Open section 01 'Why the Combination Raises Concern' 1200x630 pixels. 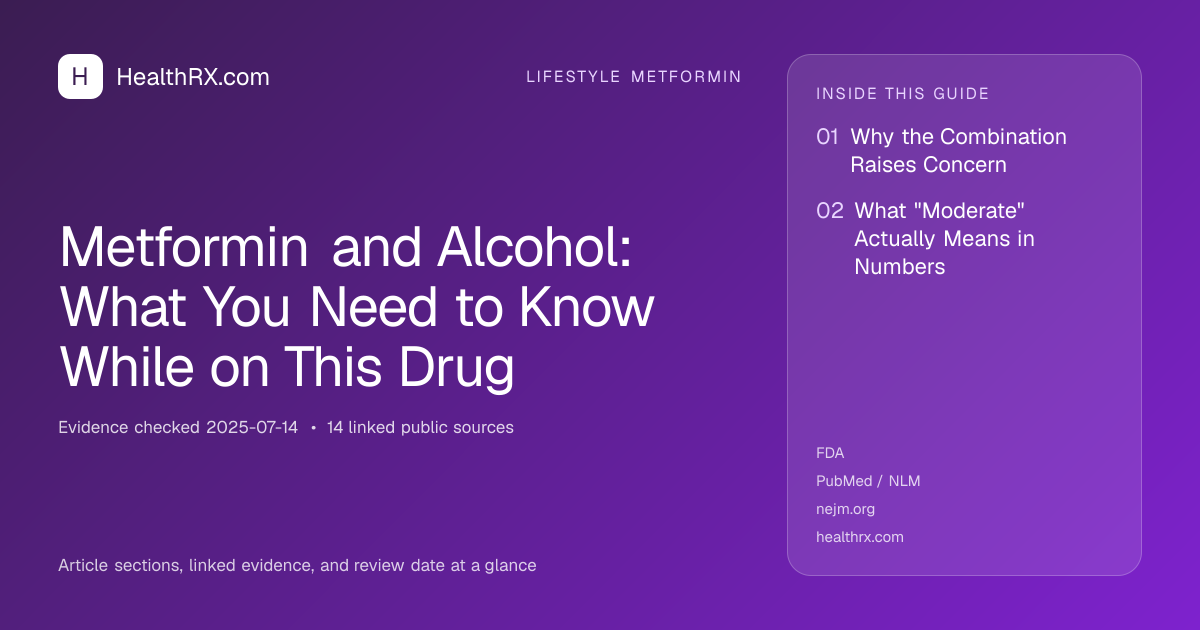pyautogui.click(x=941, y=151)
